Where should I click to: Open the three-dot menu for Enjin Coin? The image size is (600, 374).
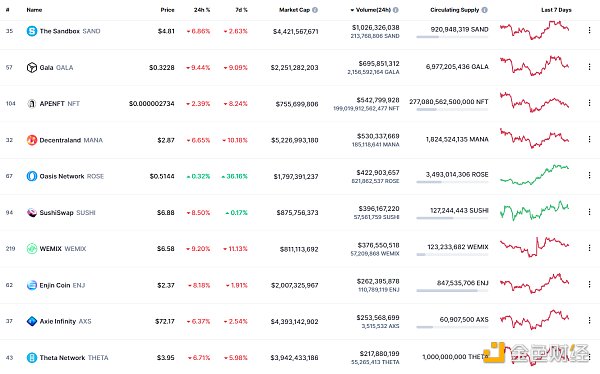pos(589,284)
